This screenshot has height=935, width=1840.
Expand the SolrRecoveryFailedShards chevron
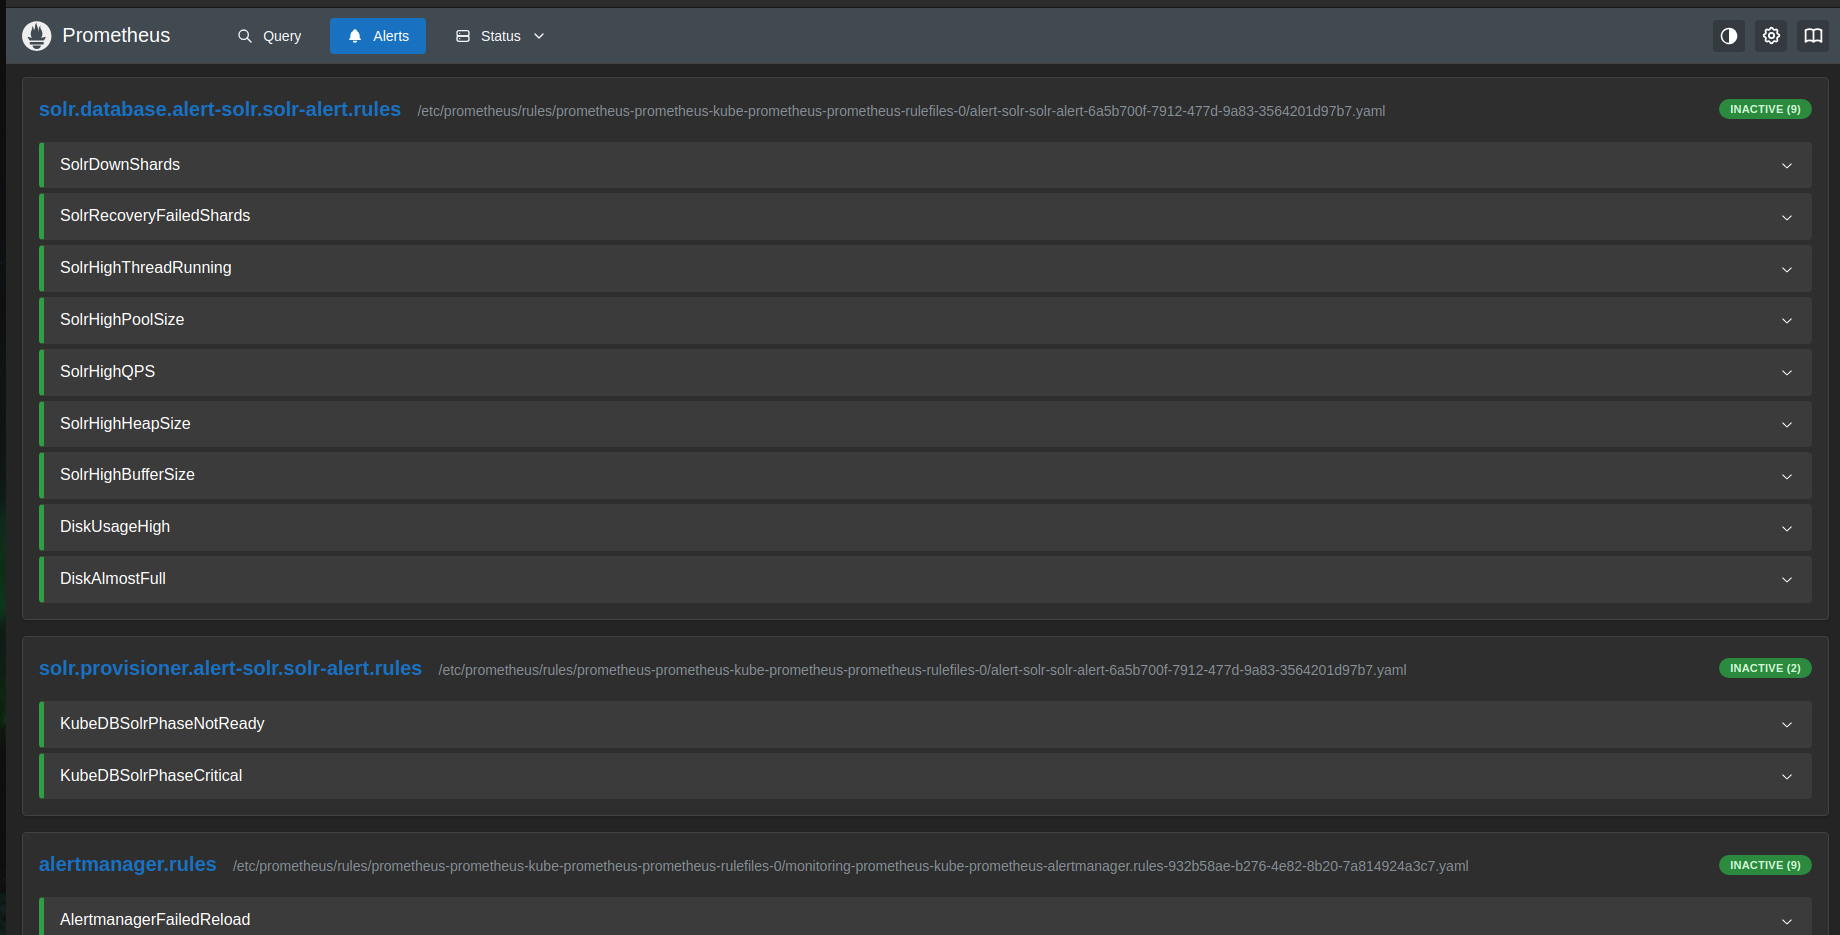pyautogui.click(x=1787, y=218)
